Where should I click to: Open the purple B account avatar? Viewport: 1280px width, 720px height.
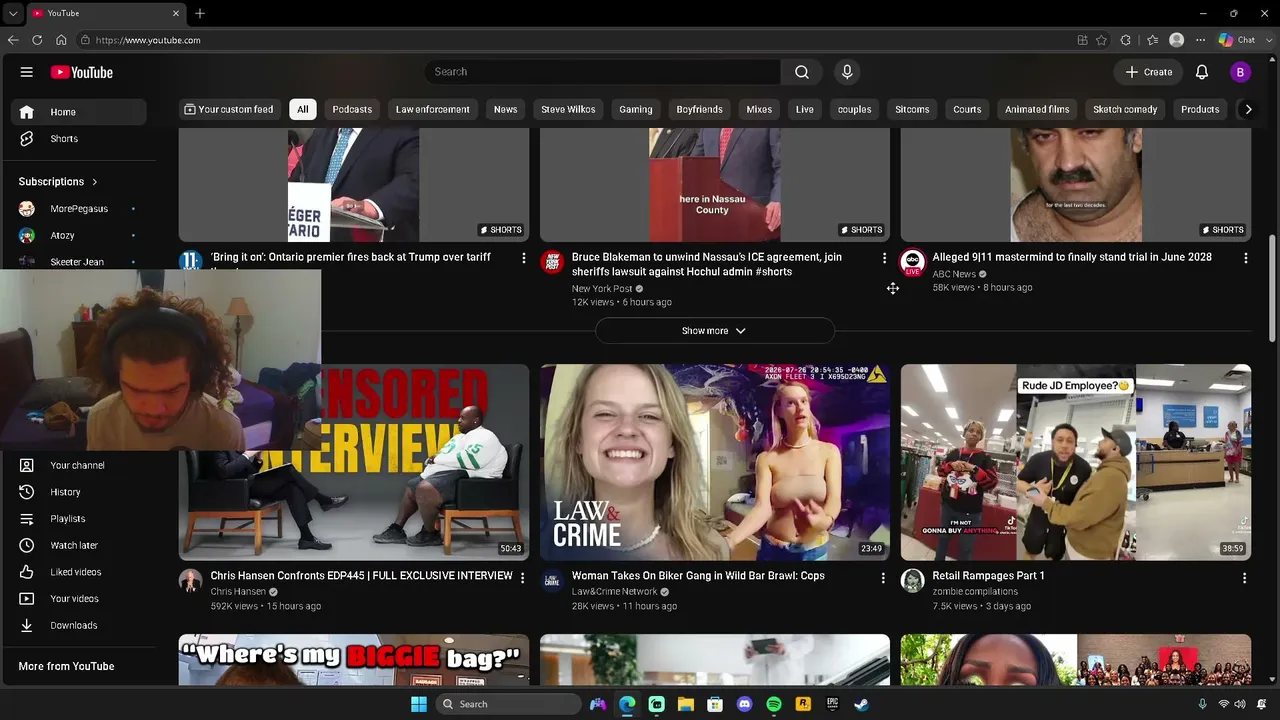coord(1240,72)
